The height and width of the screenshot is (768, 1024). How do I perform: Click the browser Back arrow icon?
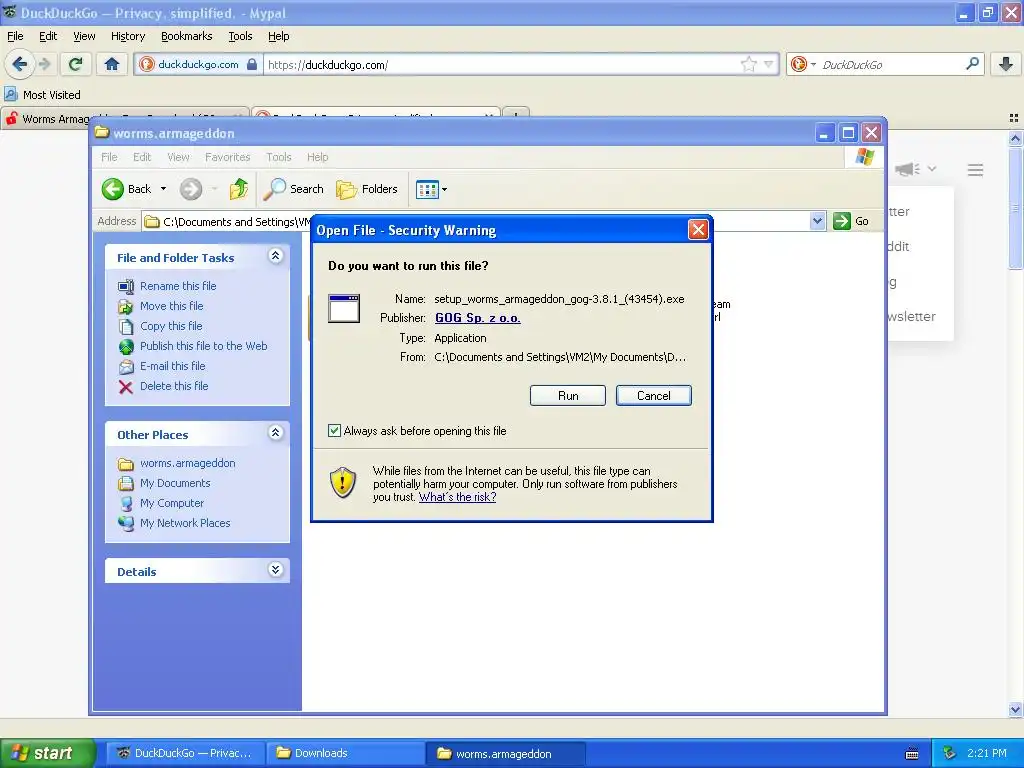(x=20, y=64)
